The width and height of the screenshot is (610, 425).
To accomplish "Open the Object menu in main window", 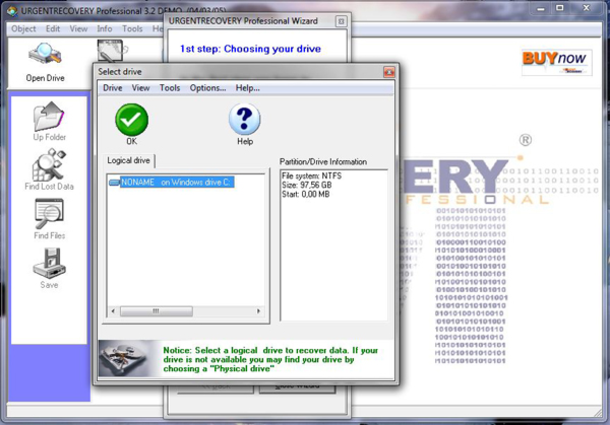I will click(x=23, y=29).
